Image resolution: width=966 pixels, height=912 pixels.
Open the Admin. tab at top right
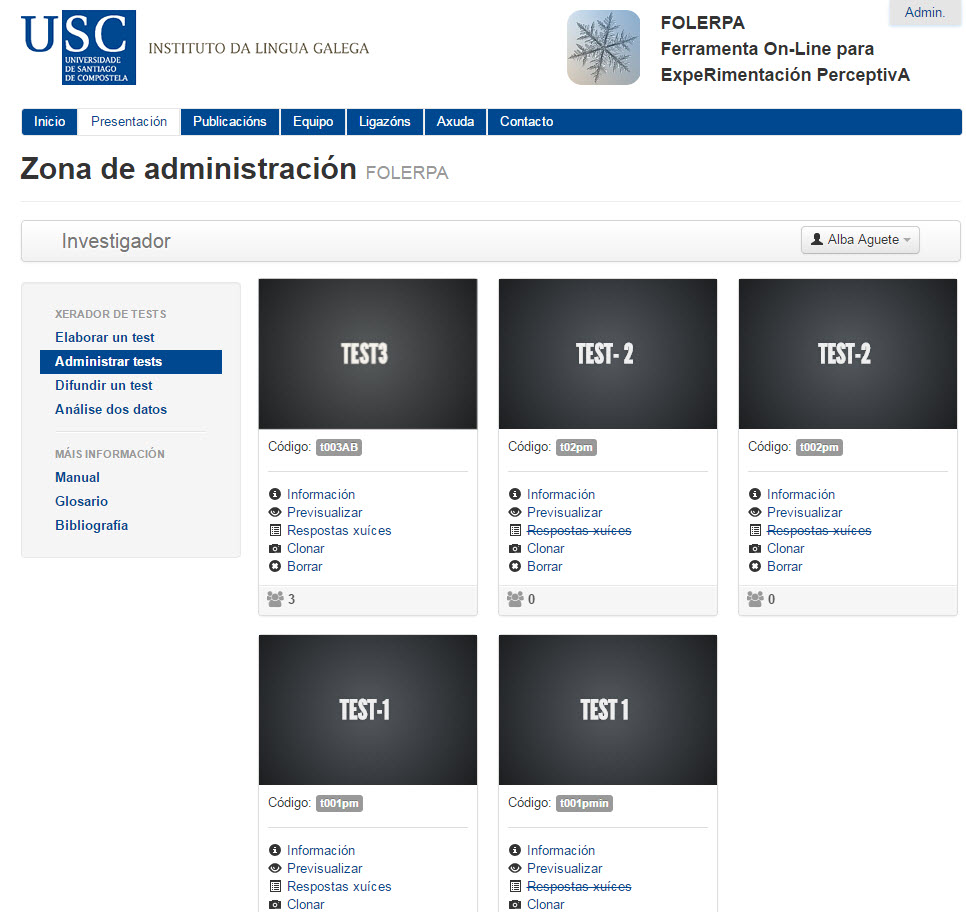tap(924, 13)
